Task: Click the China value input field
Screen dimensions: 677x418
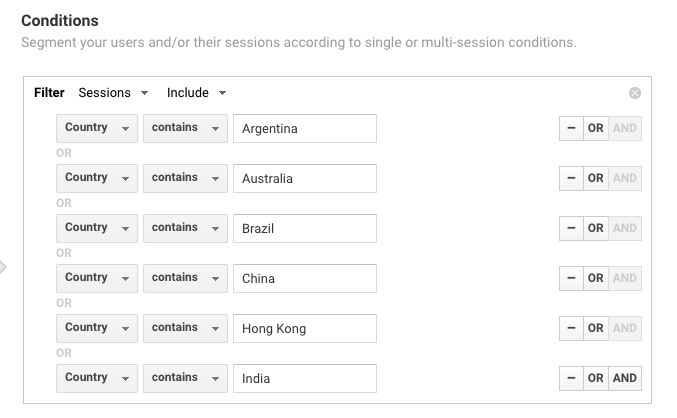Action: (304, 278)
